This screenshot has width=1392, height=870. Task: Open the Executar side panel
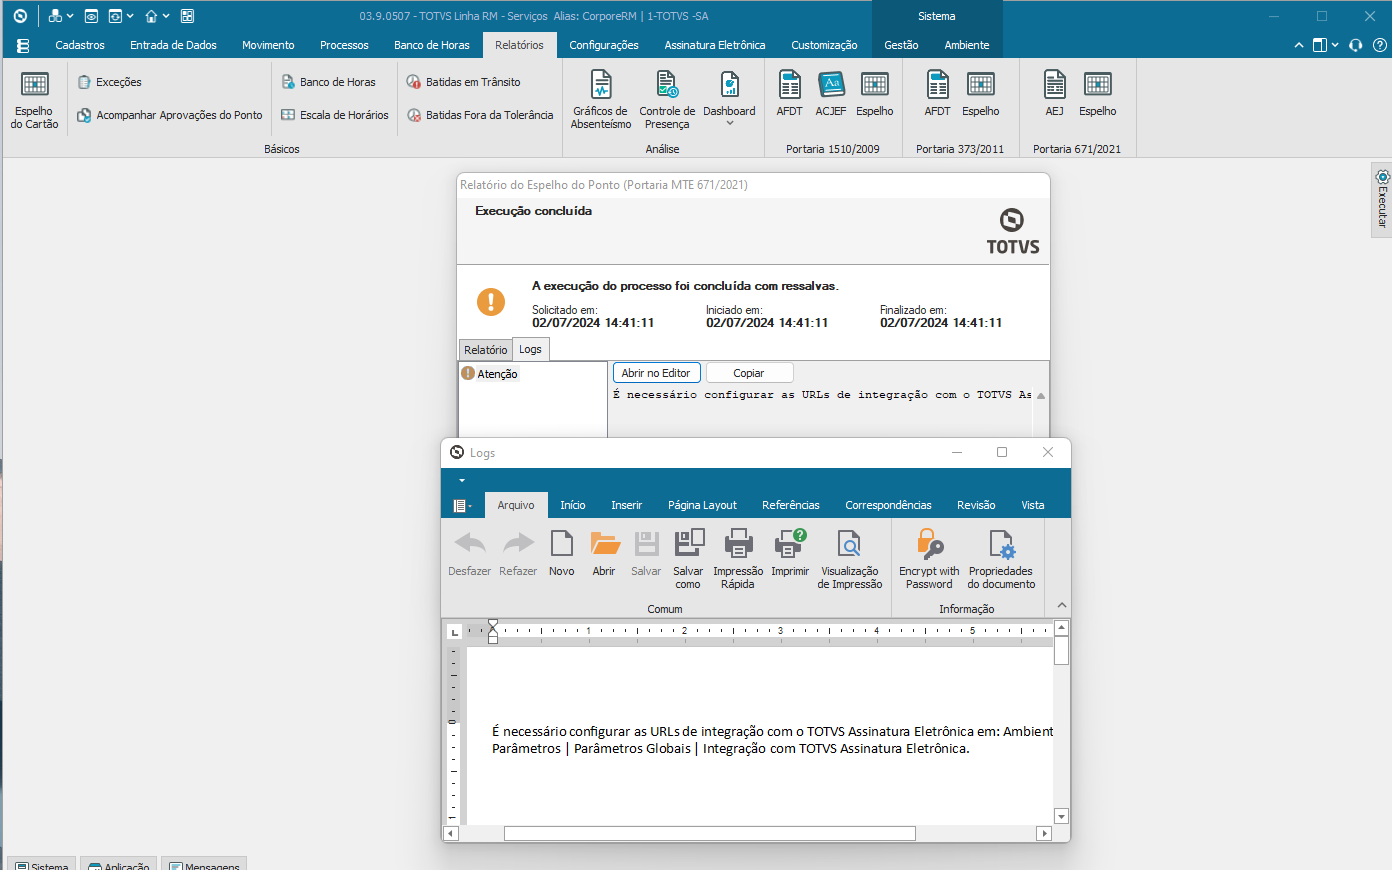(1382, 199)
